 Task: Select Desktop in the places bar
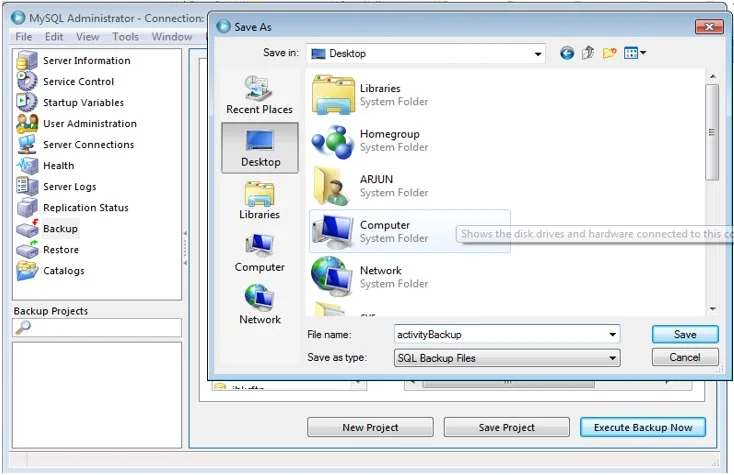pyautogui.click(x=260, y=148)
